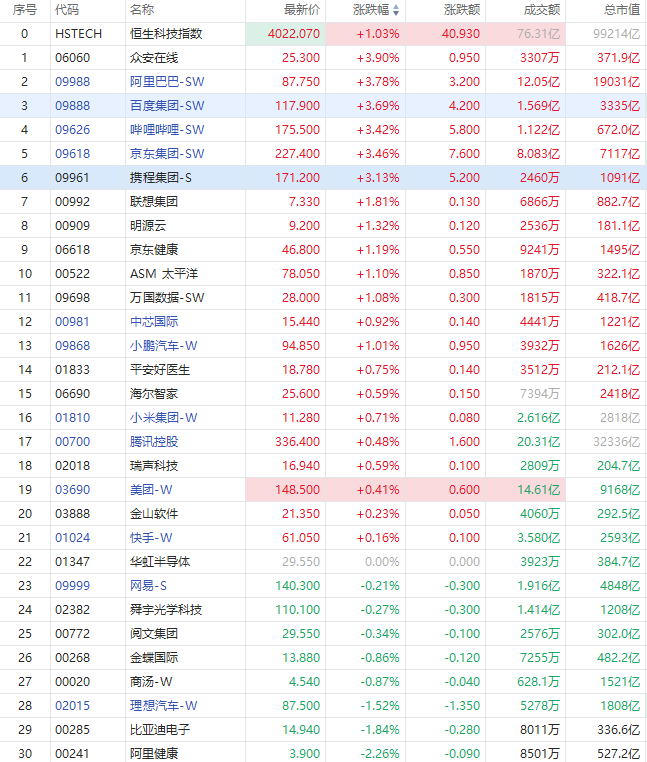
Task: Sort by the 成交额 column header
Action: point(542,10)
